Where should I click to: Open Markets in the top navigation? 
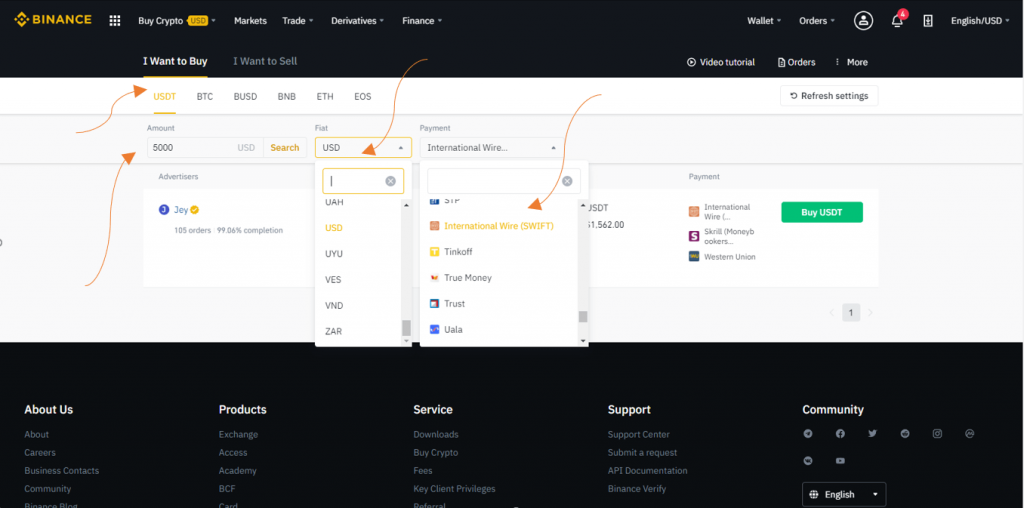(250, 21)
